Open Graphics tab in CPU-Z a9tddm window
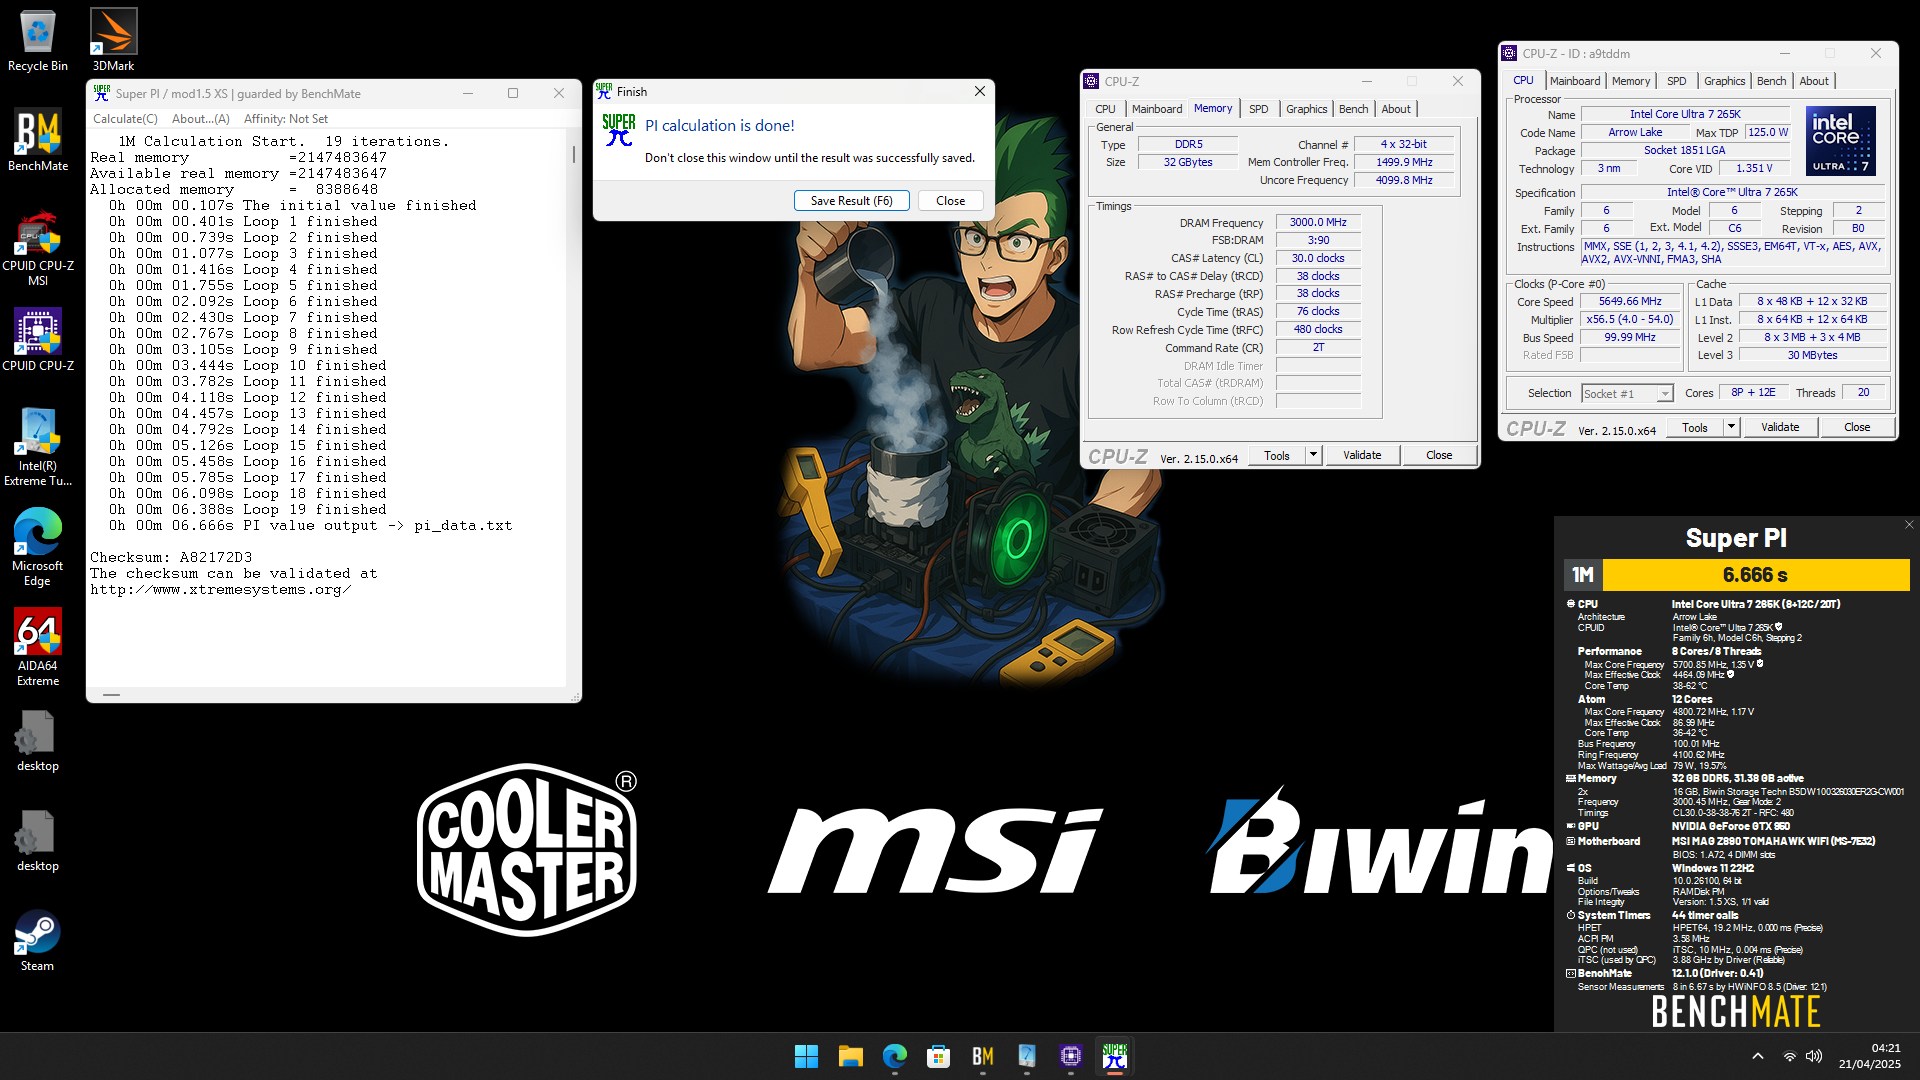1920x1080 pixels. [x=1725, y=81]
